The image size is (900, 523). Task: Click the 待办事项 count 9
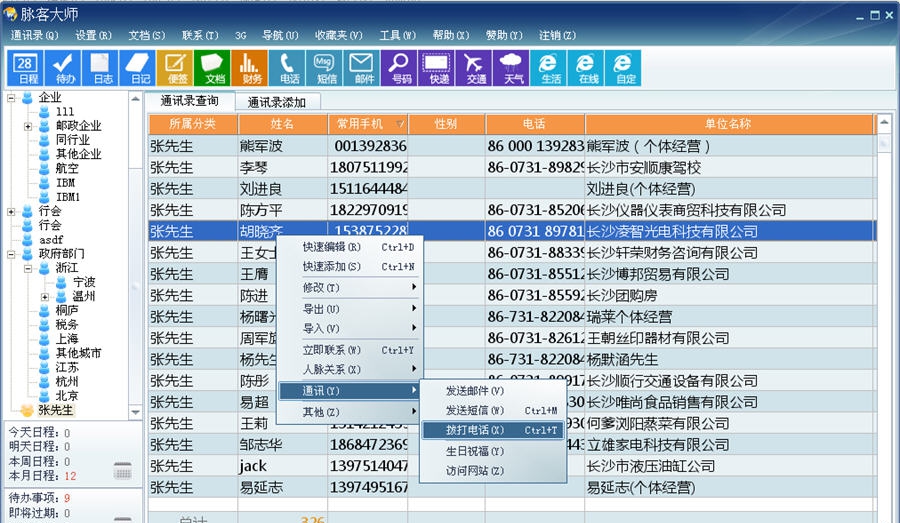tap(67, 498)
